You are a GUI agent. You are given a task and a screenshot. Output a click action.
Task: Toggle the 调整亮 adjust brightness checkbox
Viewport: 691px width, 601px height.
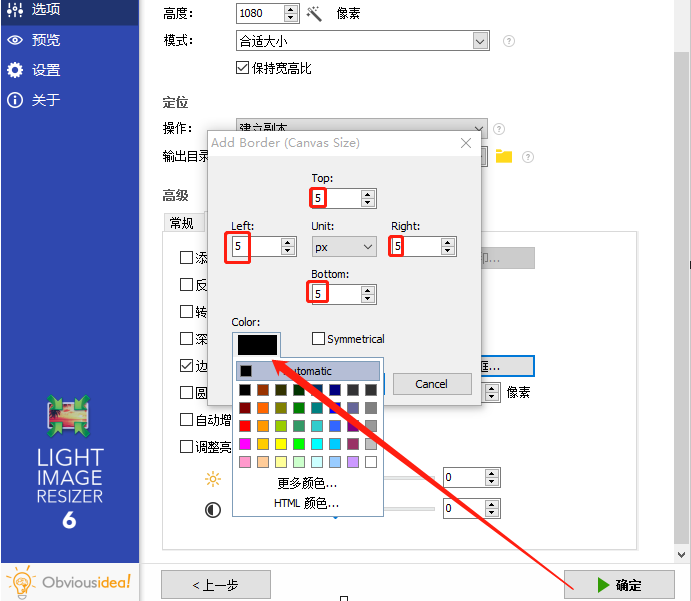tap(186, 446)
